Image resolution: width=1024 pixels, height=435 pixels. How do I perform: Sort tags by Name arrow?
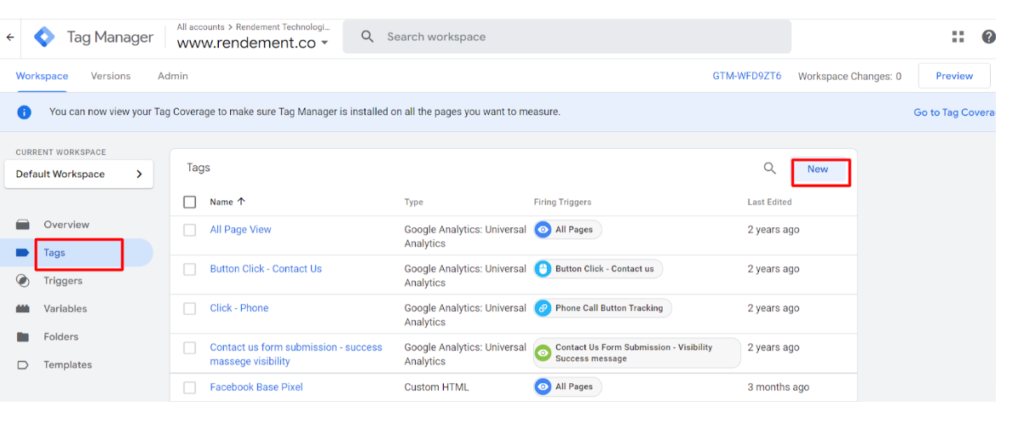(241, 202)
